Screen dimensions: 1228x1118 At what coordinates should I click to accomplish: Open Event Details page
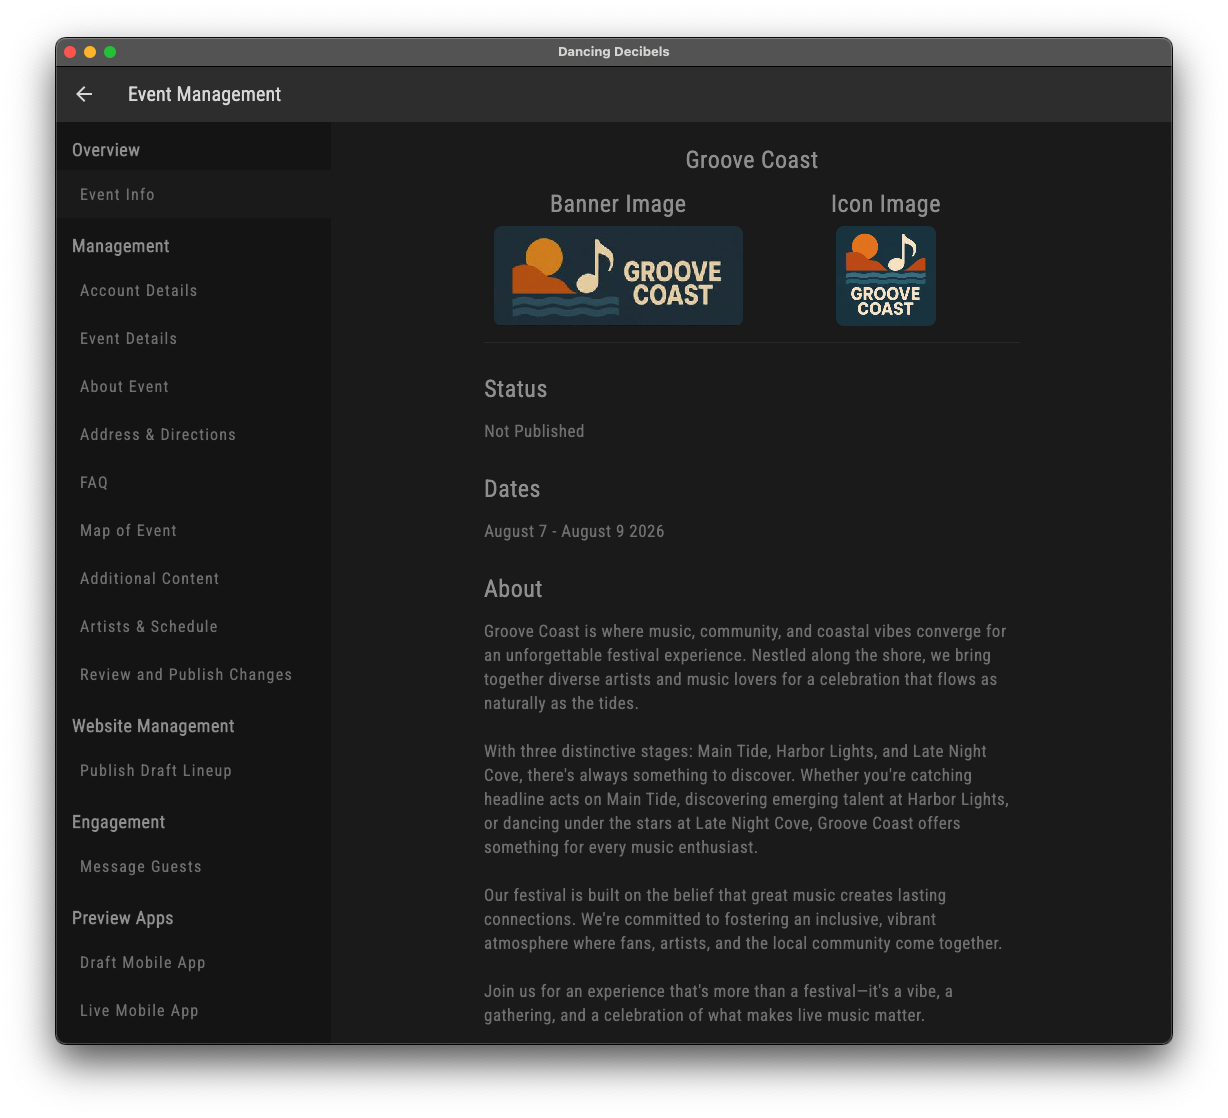[128, 338]
